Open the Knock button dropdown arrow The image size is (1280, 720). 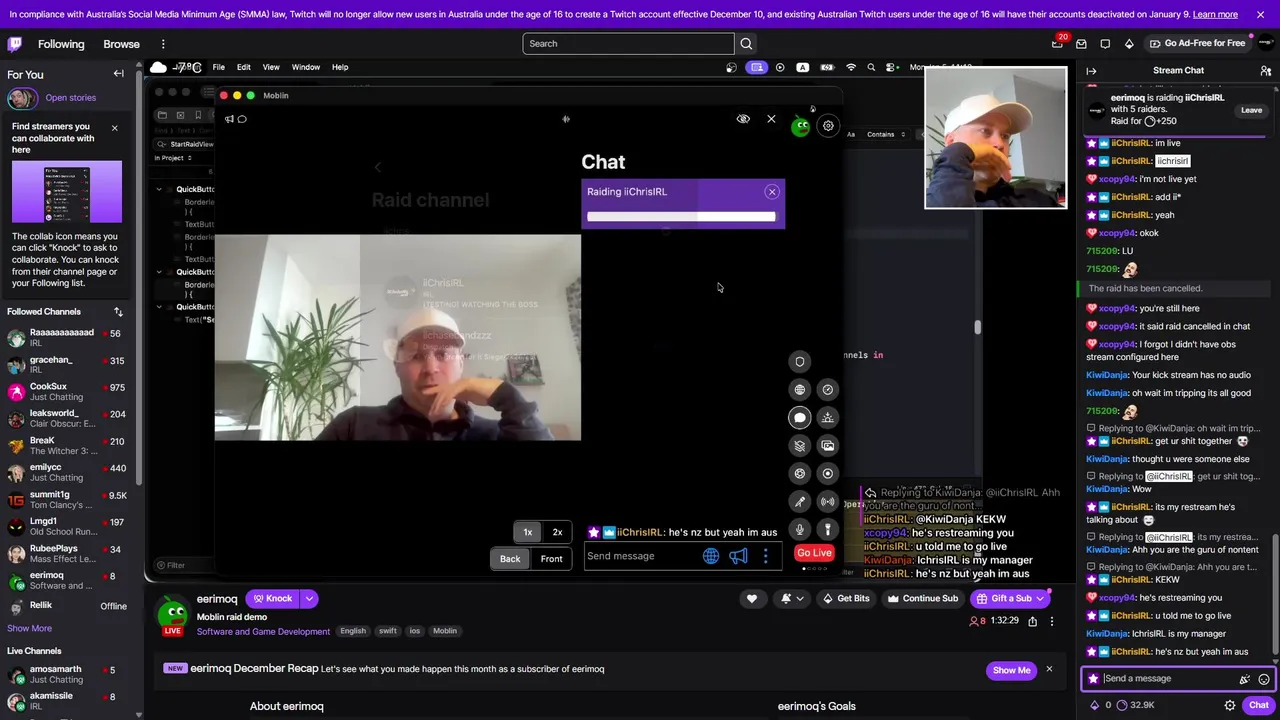pyautogui.click(x=309, y=599)
